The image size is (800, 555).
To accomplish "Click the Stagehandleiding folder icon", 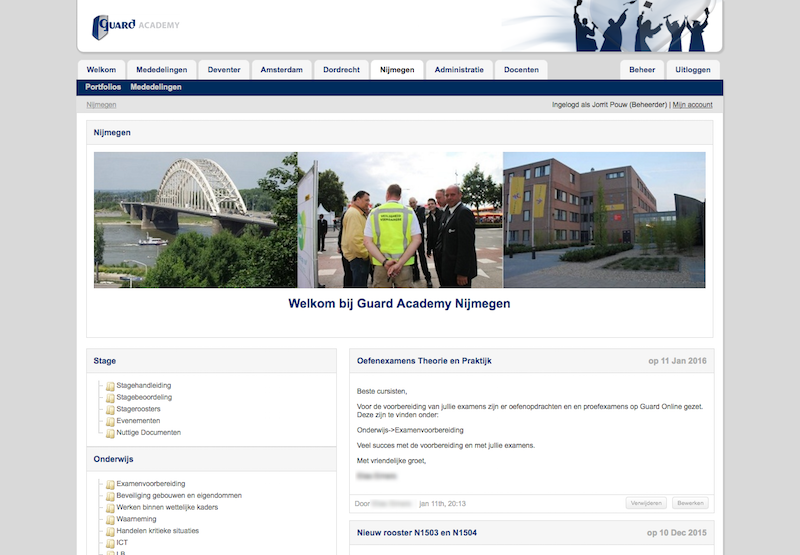I will [x=110, y=385].
